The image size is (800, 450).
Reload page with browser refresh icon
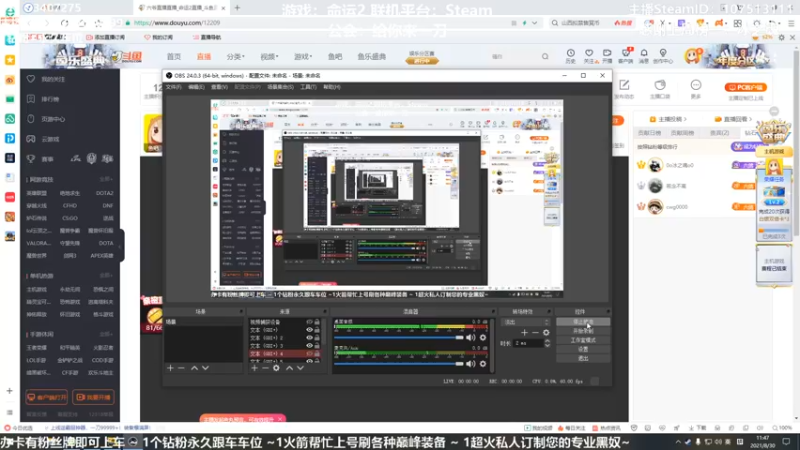pyautogui.click(x=64, y=23)
